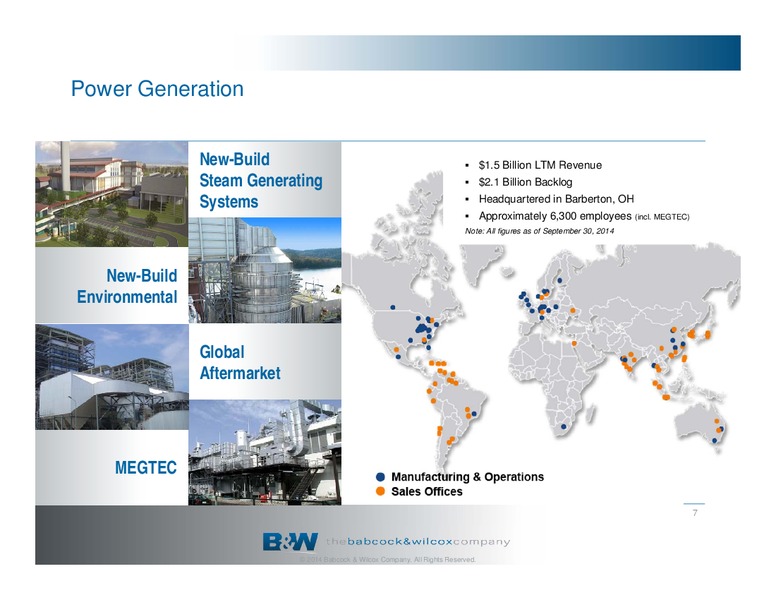Click Approximately 6,300 employees bullet
776x600 pixels.
[x=583, y=216]
